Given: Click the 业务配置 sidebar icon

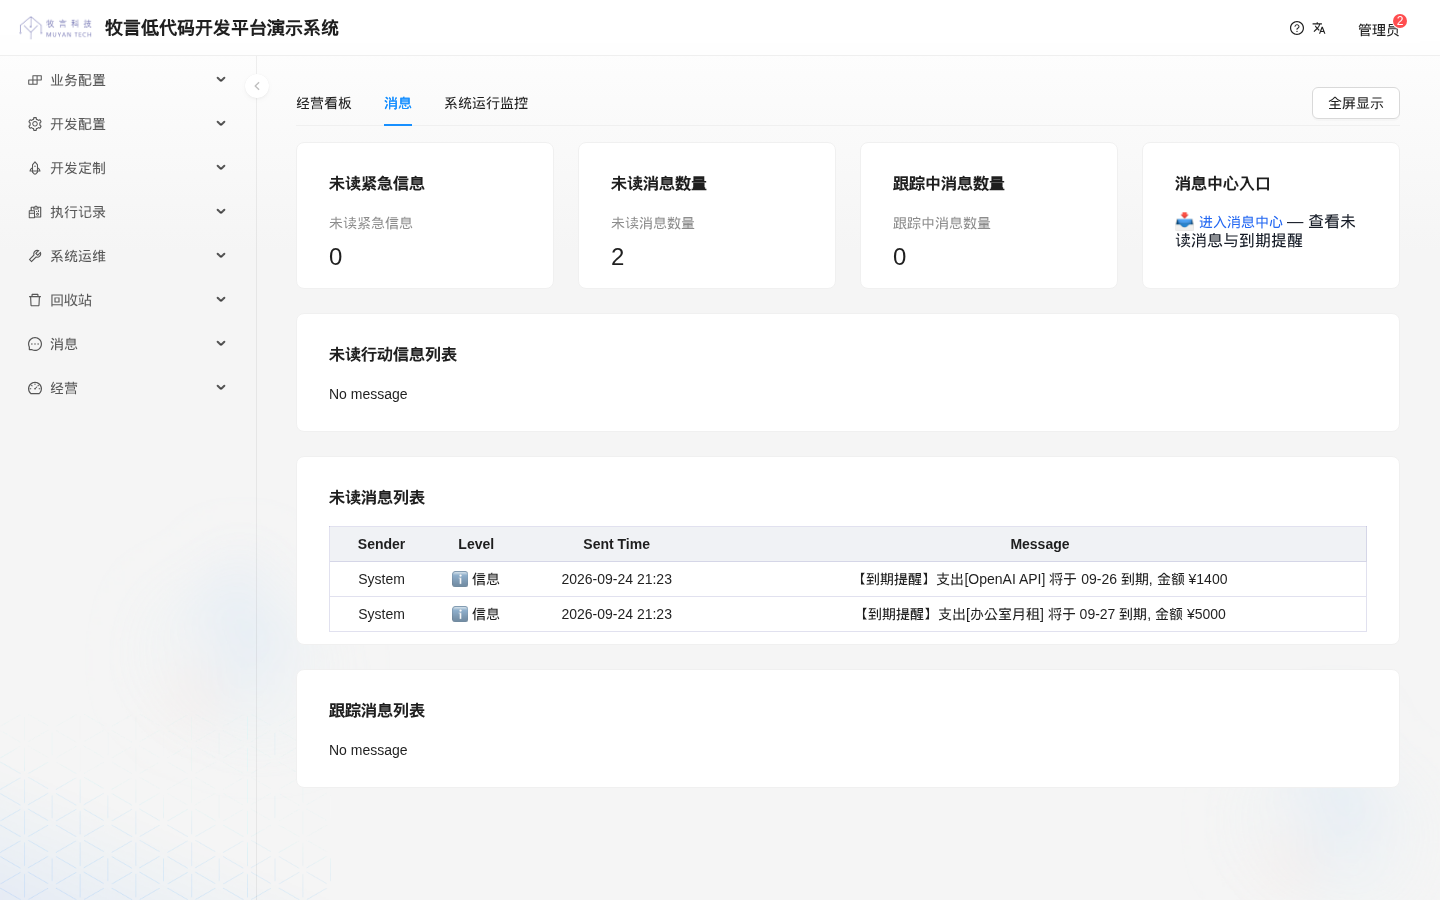Looking at the screenshot, I should (35, 80).
